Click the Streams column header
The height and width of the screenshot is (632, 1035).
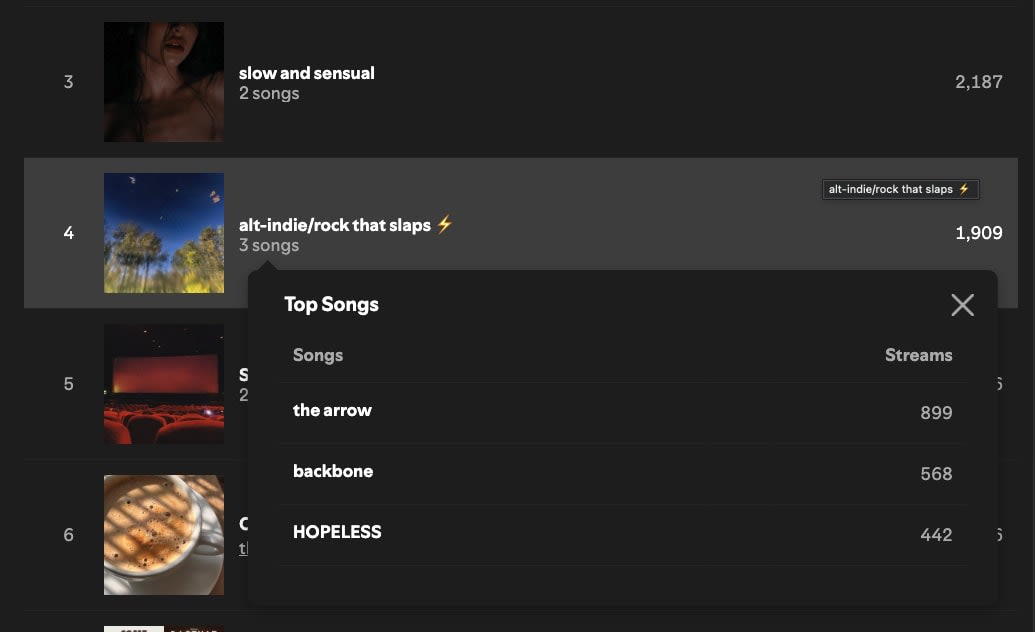[918, 355]
